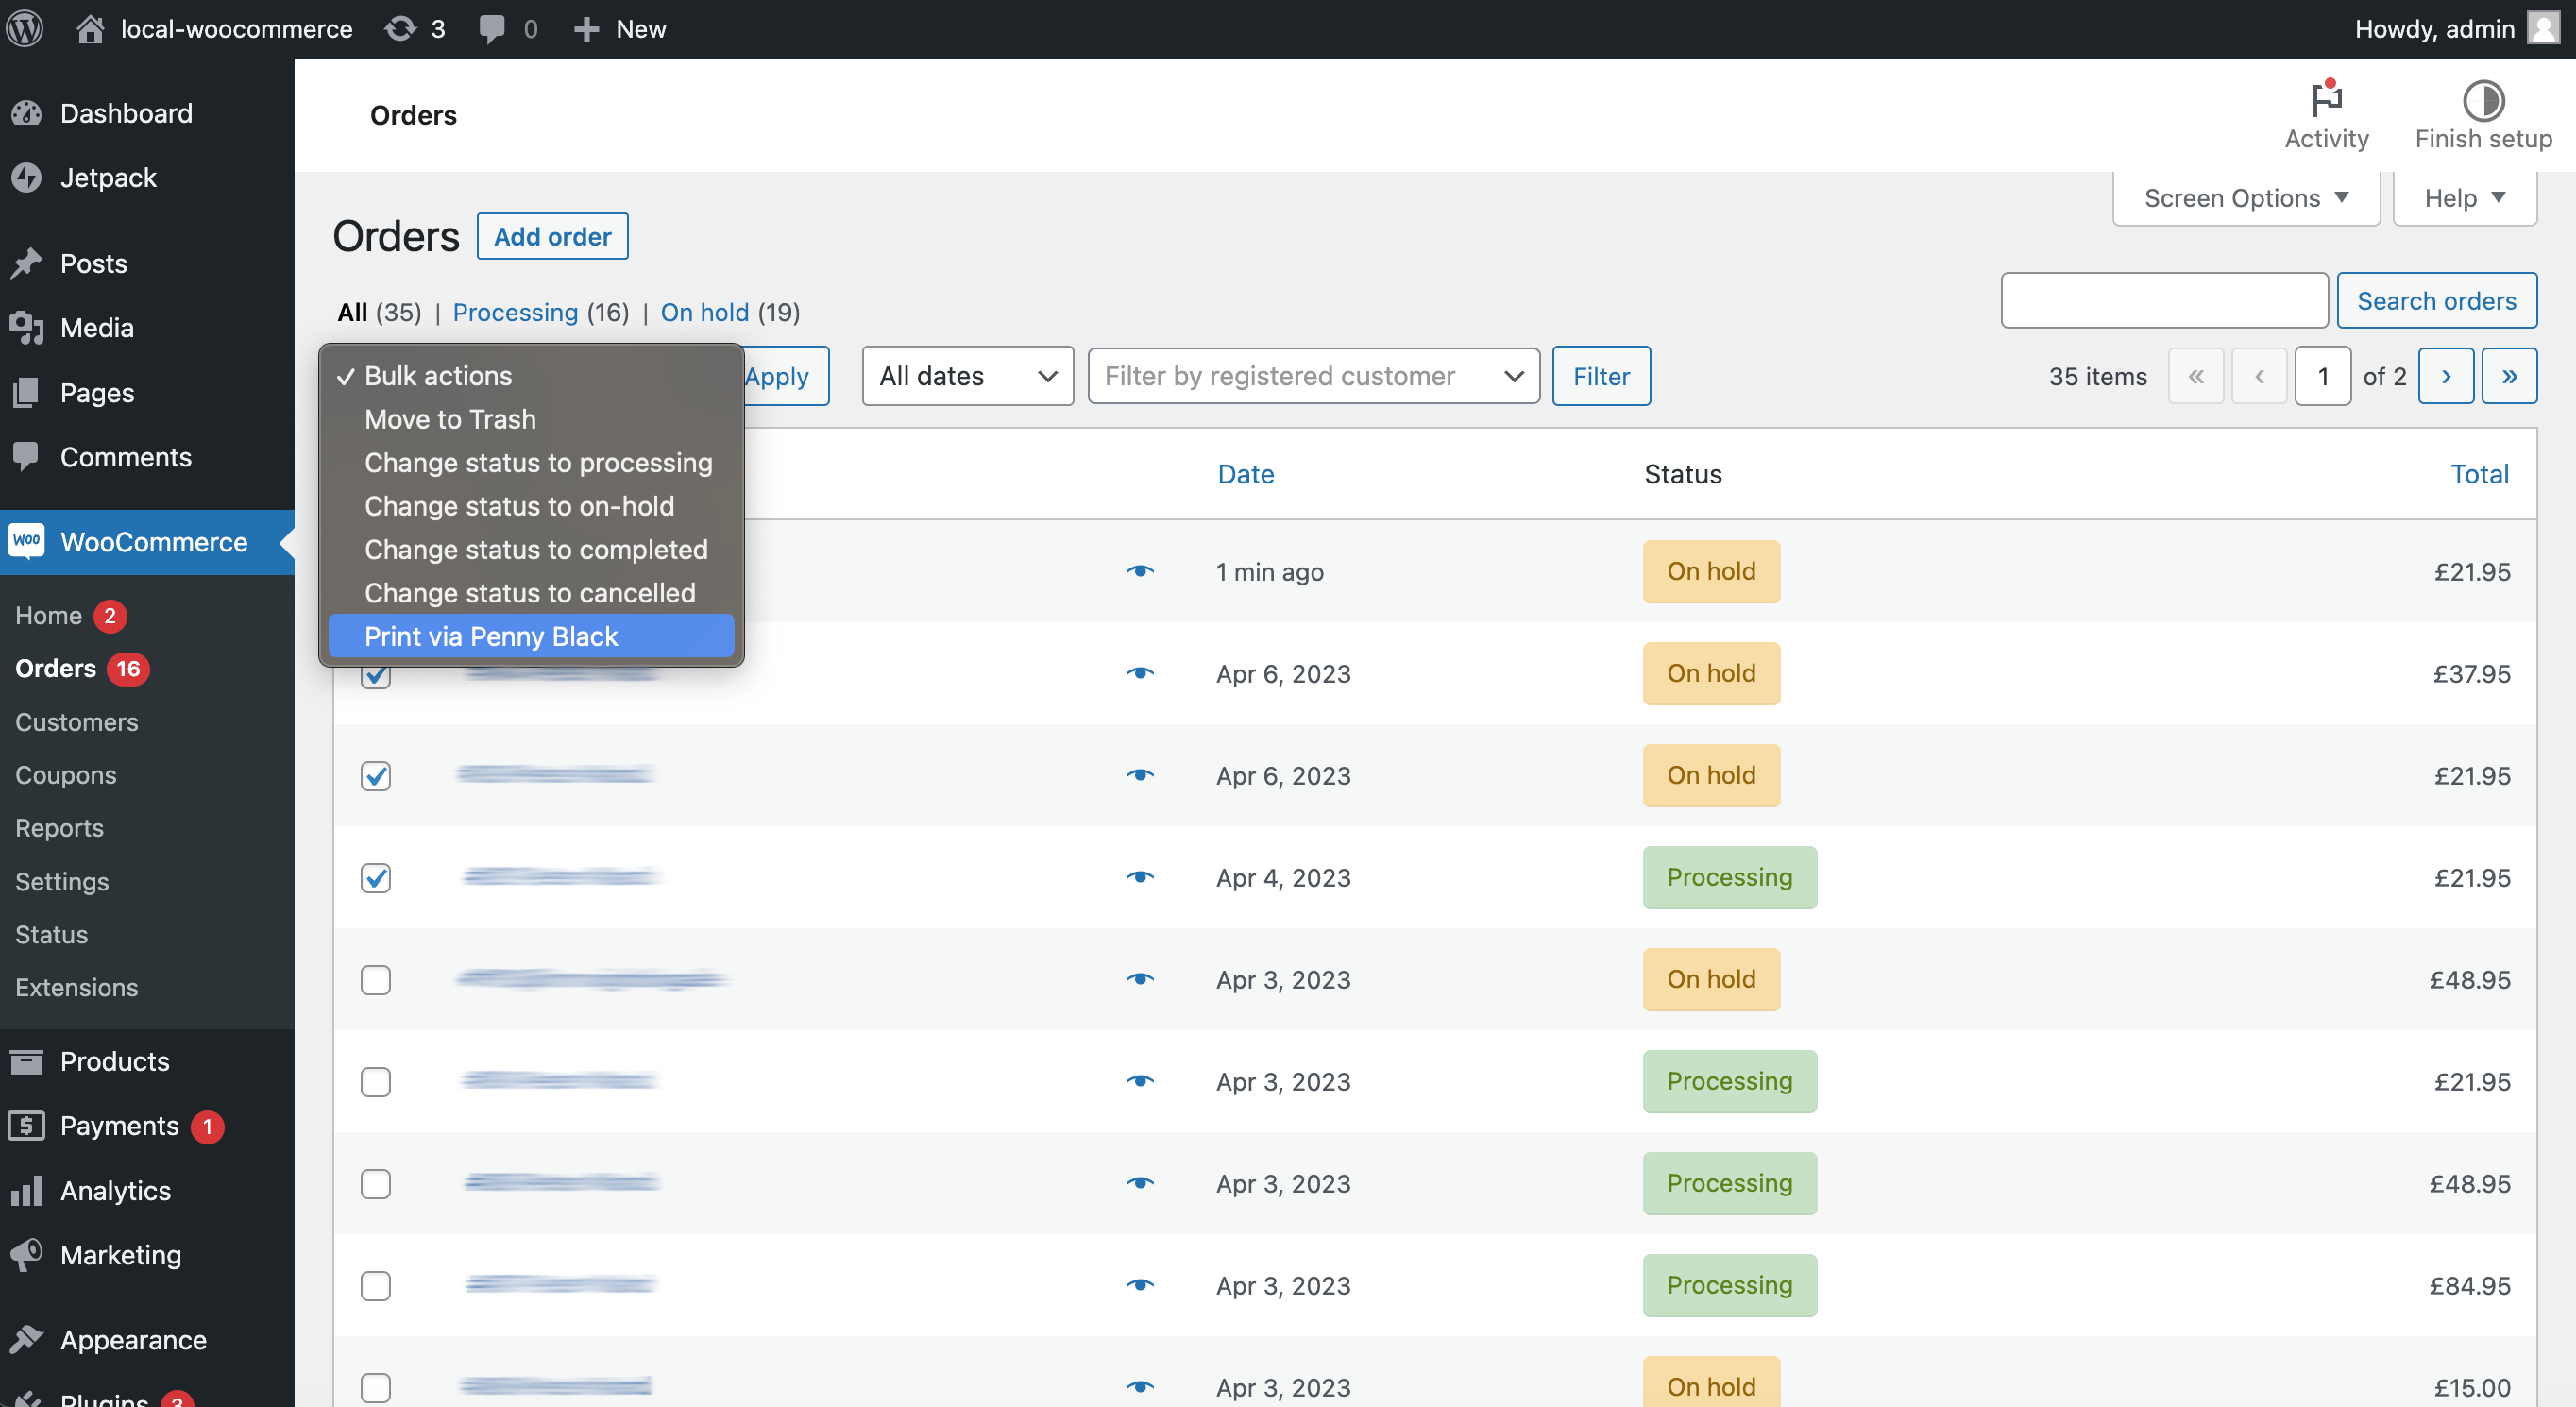Uncheck the £37.95 order checkbox
The height and width of the screenshot is (1407, 2576).
point(376,675)
